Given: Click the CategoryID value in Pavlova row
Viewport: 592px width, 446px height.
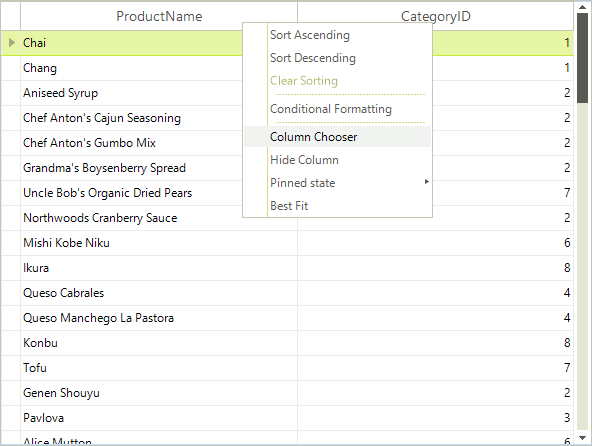Looking at the screenshot, I should (435, 418).
